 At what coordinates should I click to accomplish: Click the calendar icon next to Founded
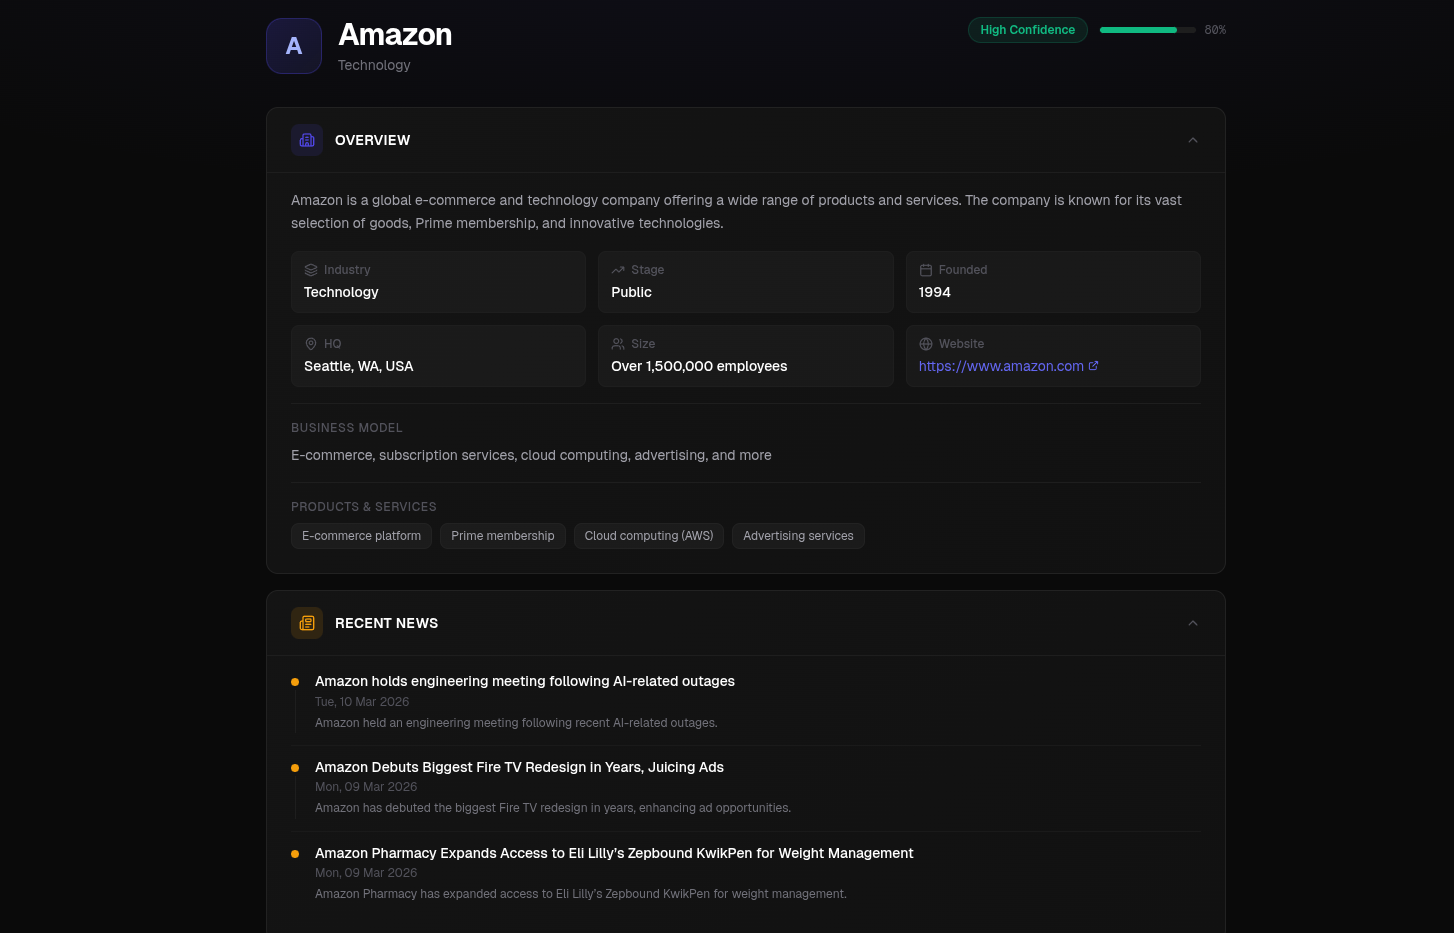(926, 270)
